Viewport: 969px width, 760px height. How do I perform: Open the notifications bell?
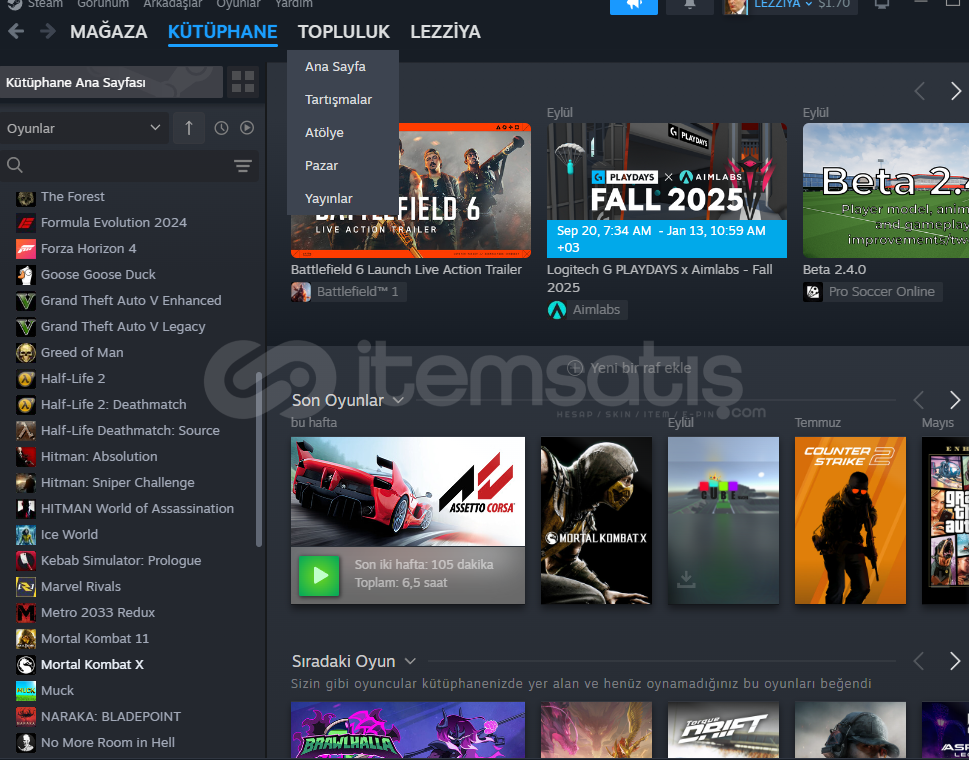(690, 5)
